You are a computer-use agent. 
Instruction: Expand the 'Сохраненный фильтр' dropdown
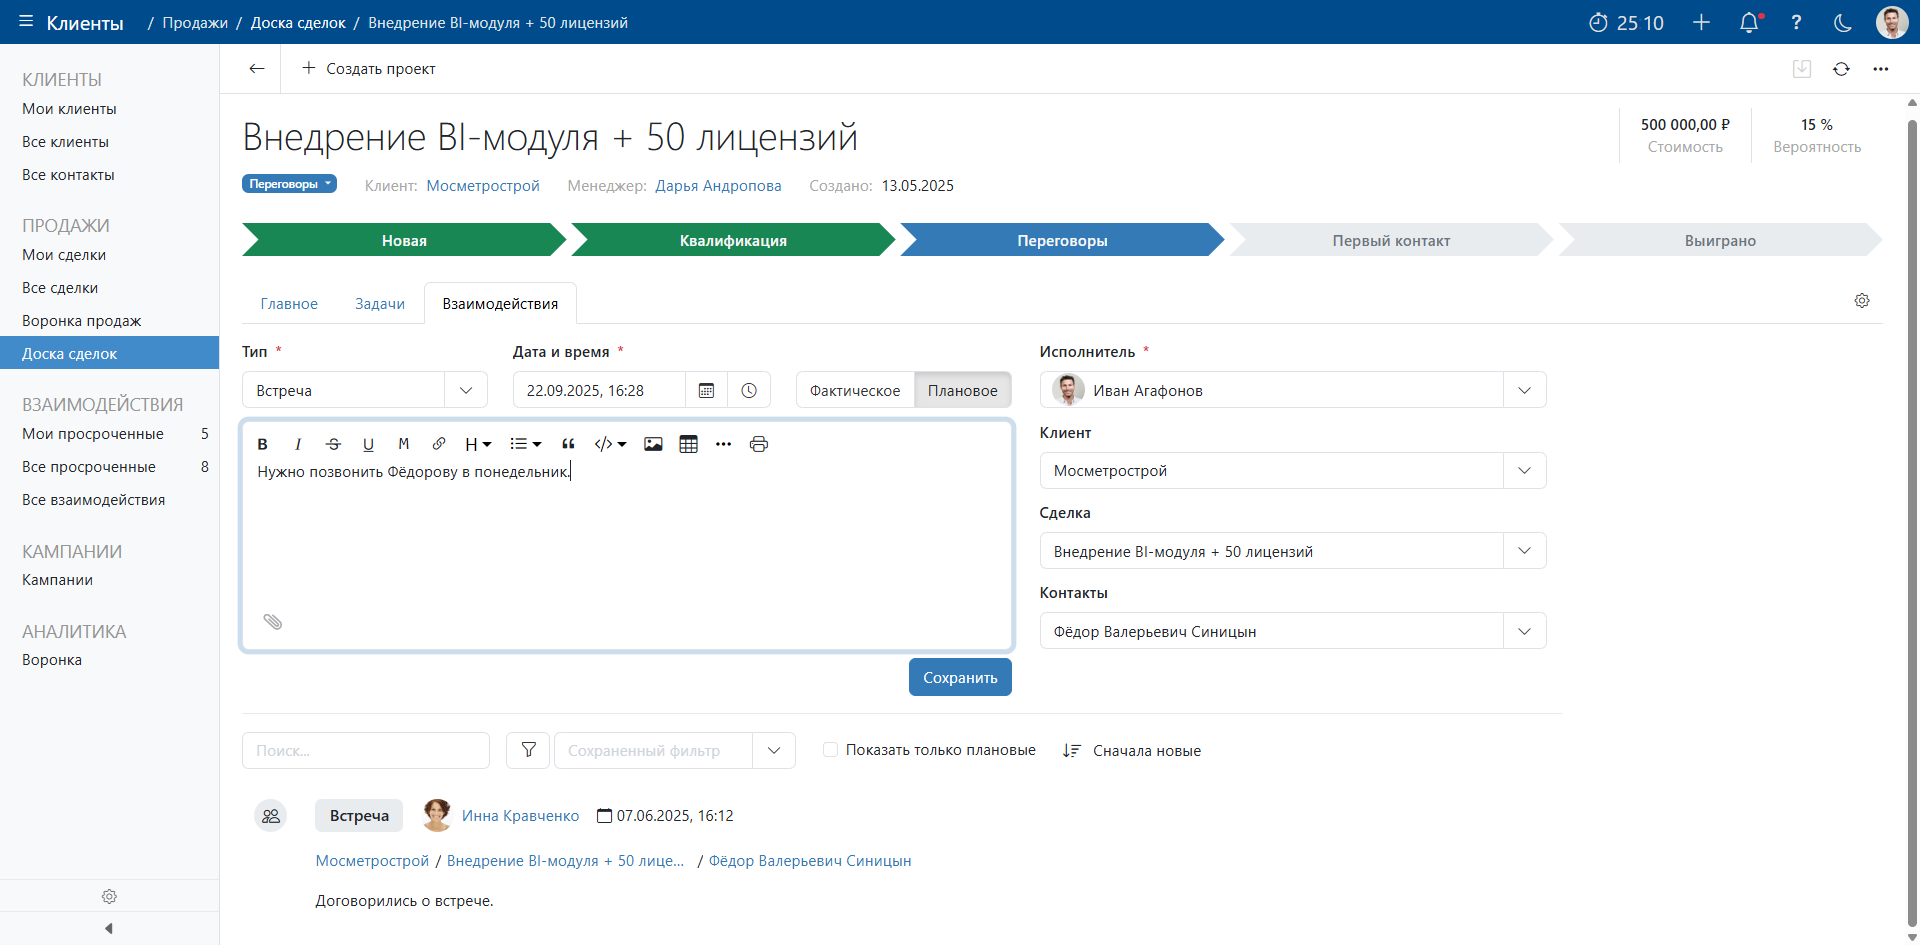click(774, 750)
